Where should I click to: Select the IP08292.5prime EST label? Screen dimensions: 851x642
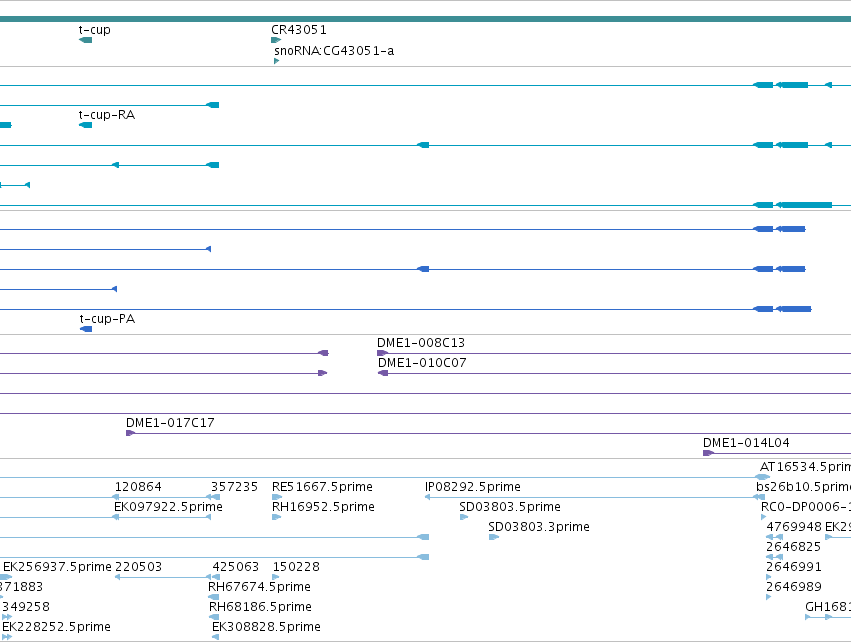pos(473,487)
